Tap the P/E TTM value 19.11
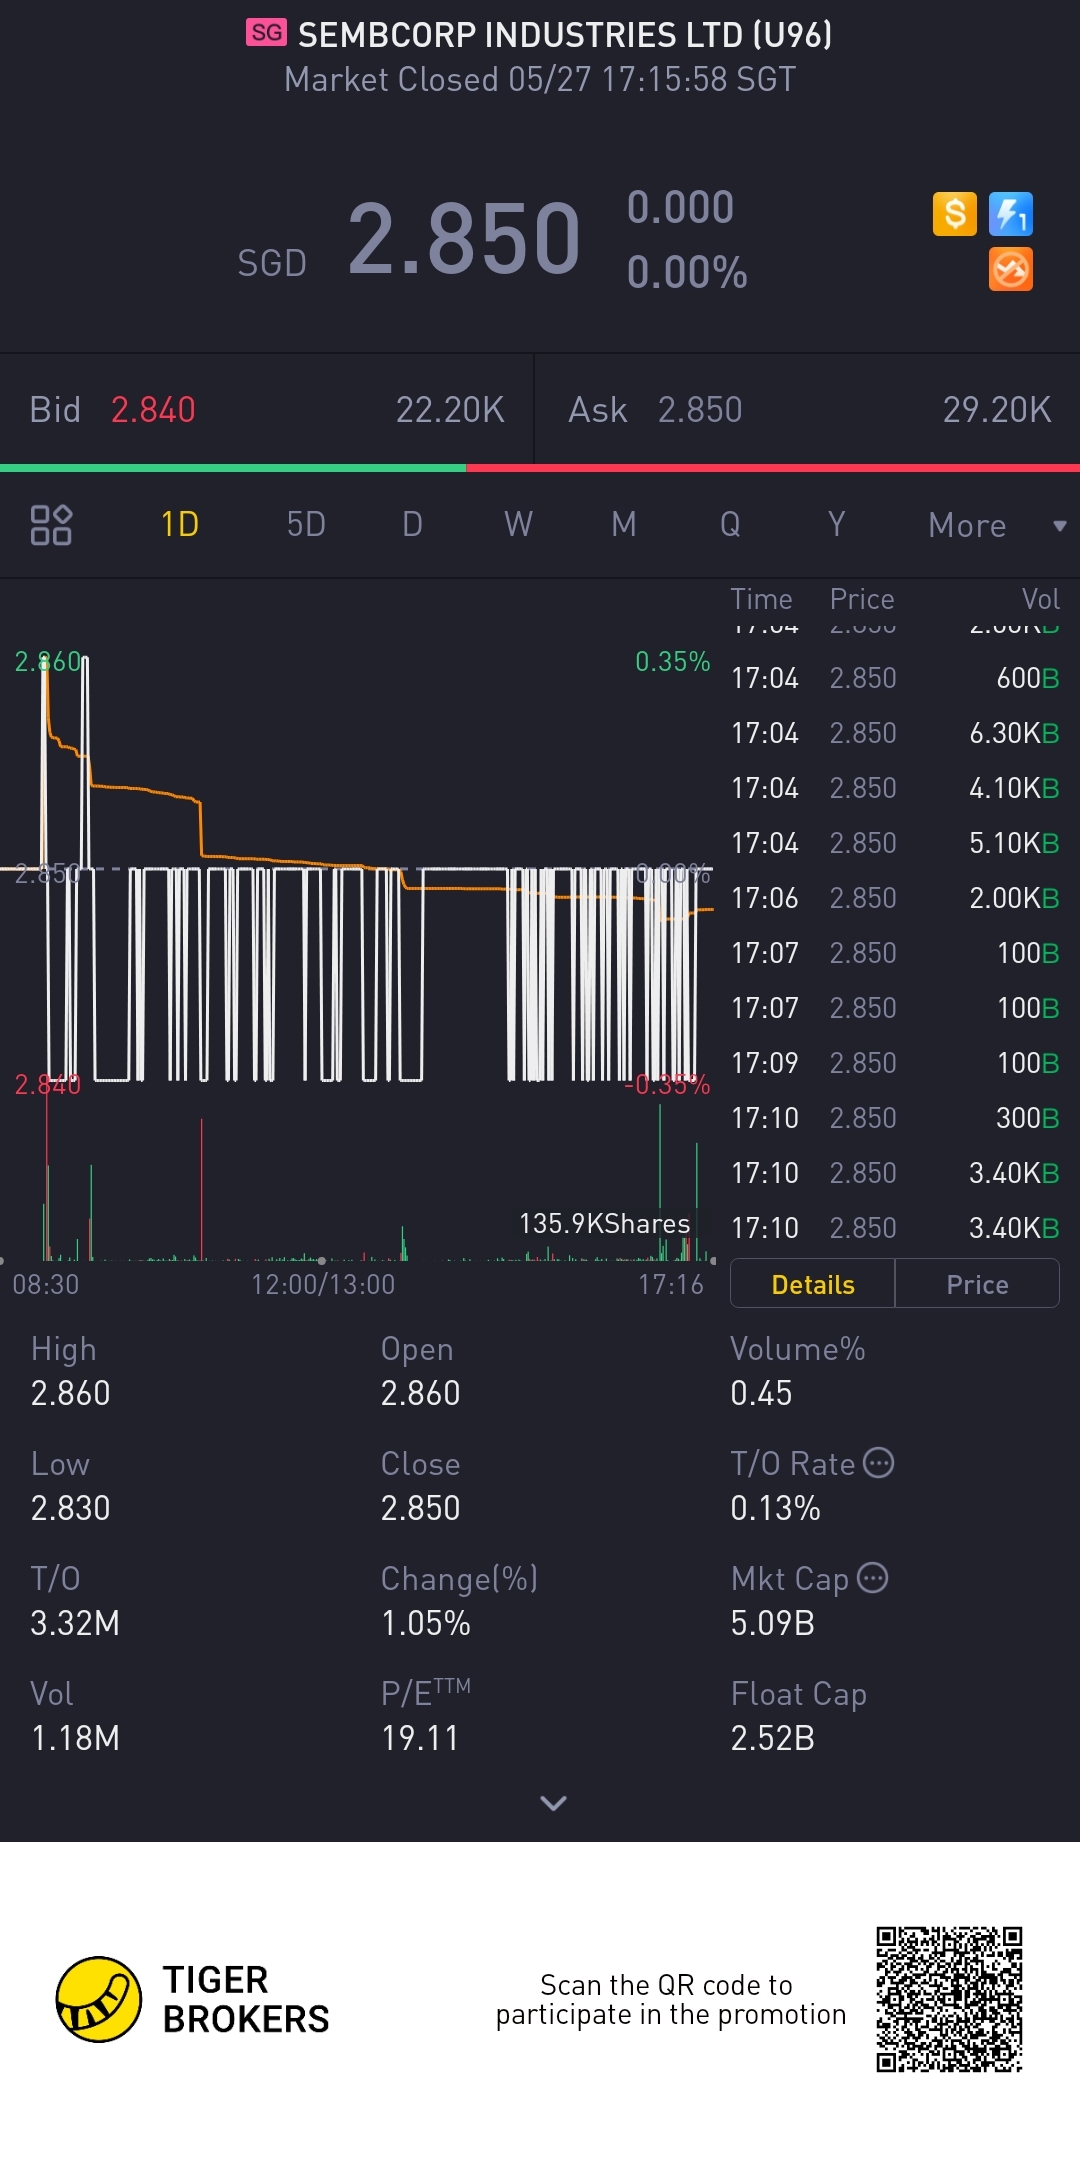The image size is (1080, 2158). click(x=419, y=1738)
